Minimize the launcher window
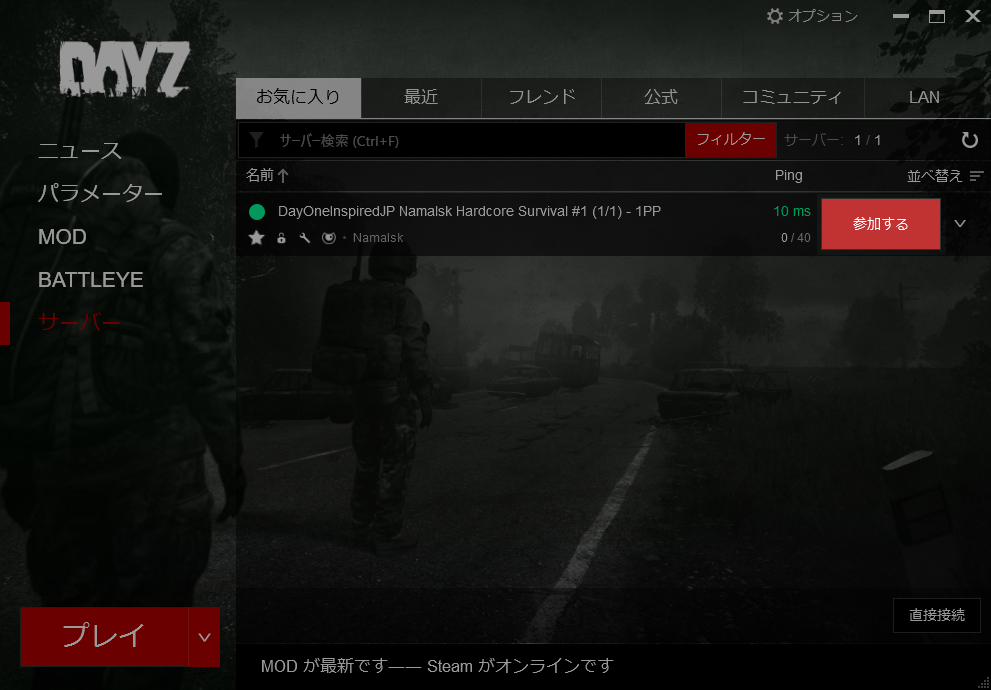The image size is (991, 690). pos(901,16)
